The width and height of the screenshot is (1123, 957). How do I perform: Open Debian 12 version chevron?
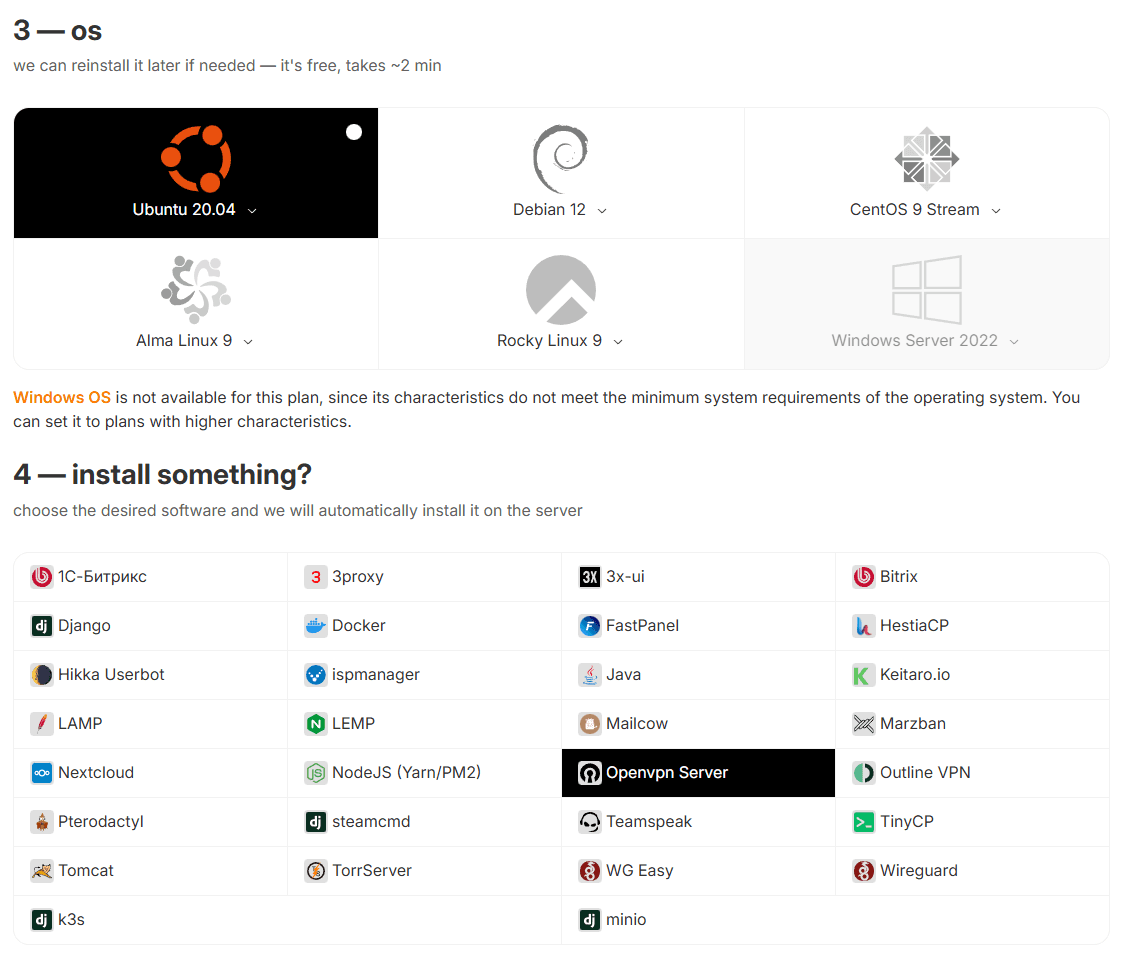click(x=602, y=211)
